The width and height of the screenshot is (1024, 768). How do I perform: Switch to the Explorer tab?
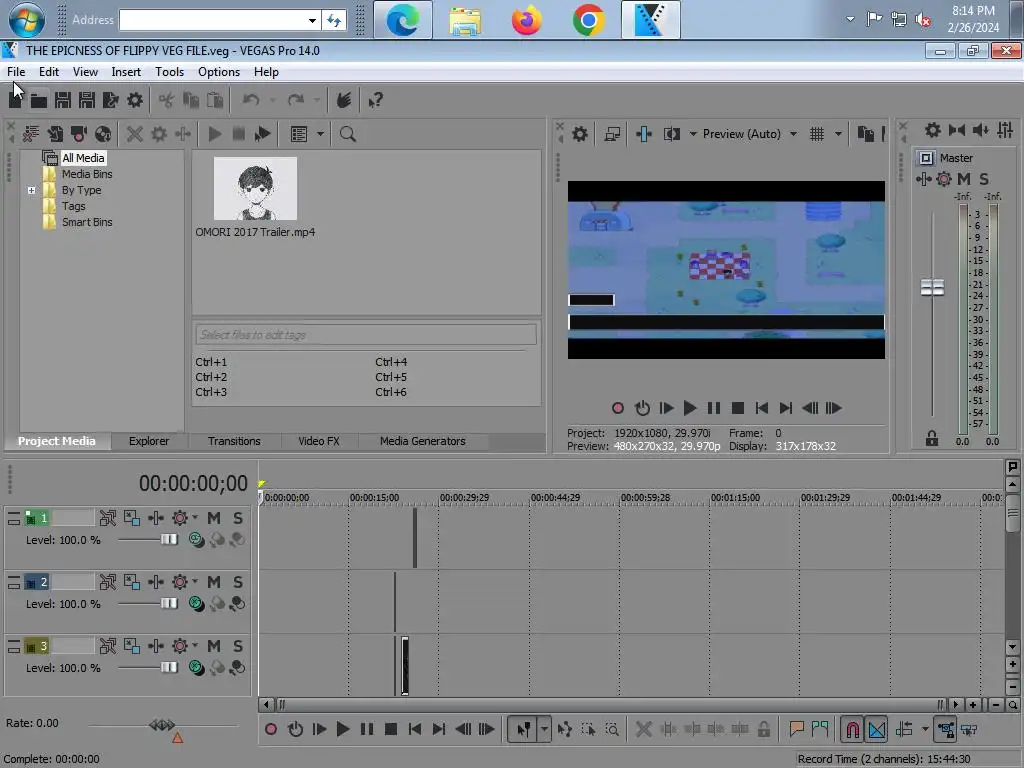click(149, 441)
